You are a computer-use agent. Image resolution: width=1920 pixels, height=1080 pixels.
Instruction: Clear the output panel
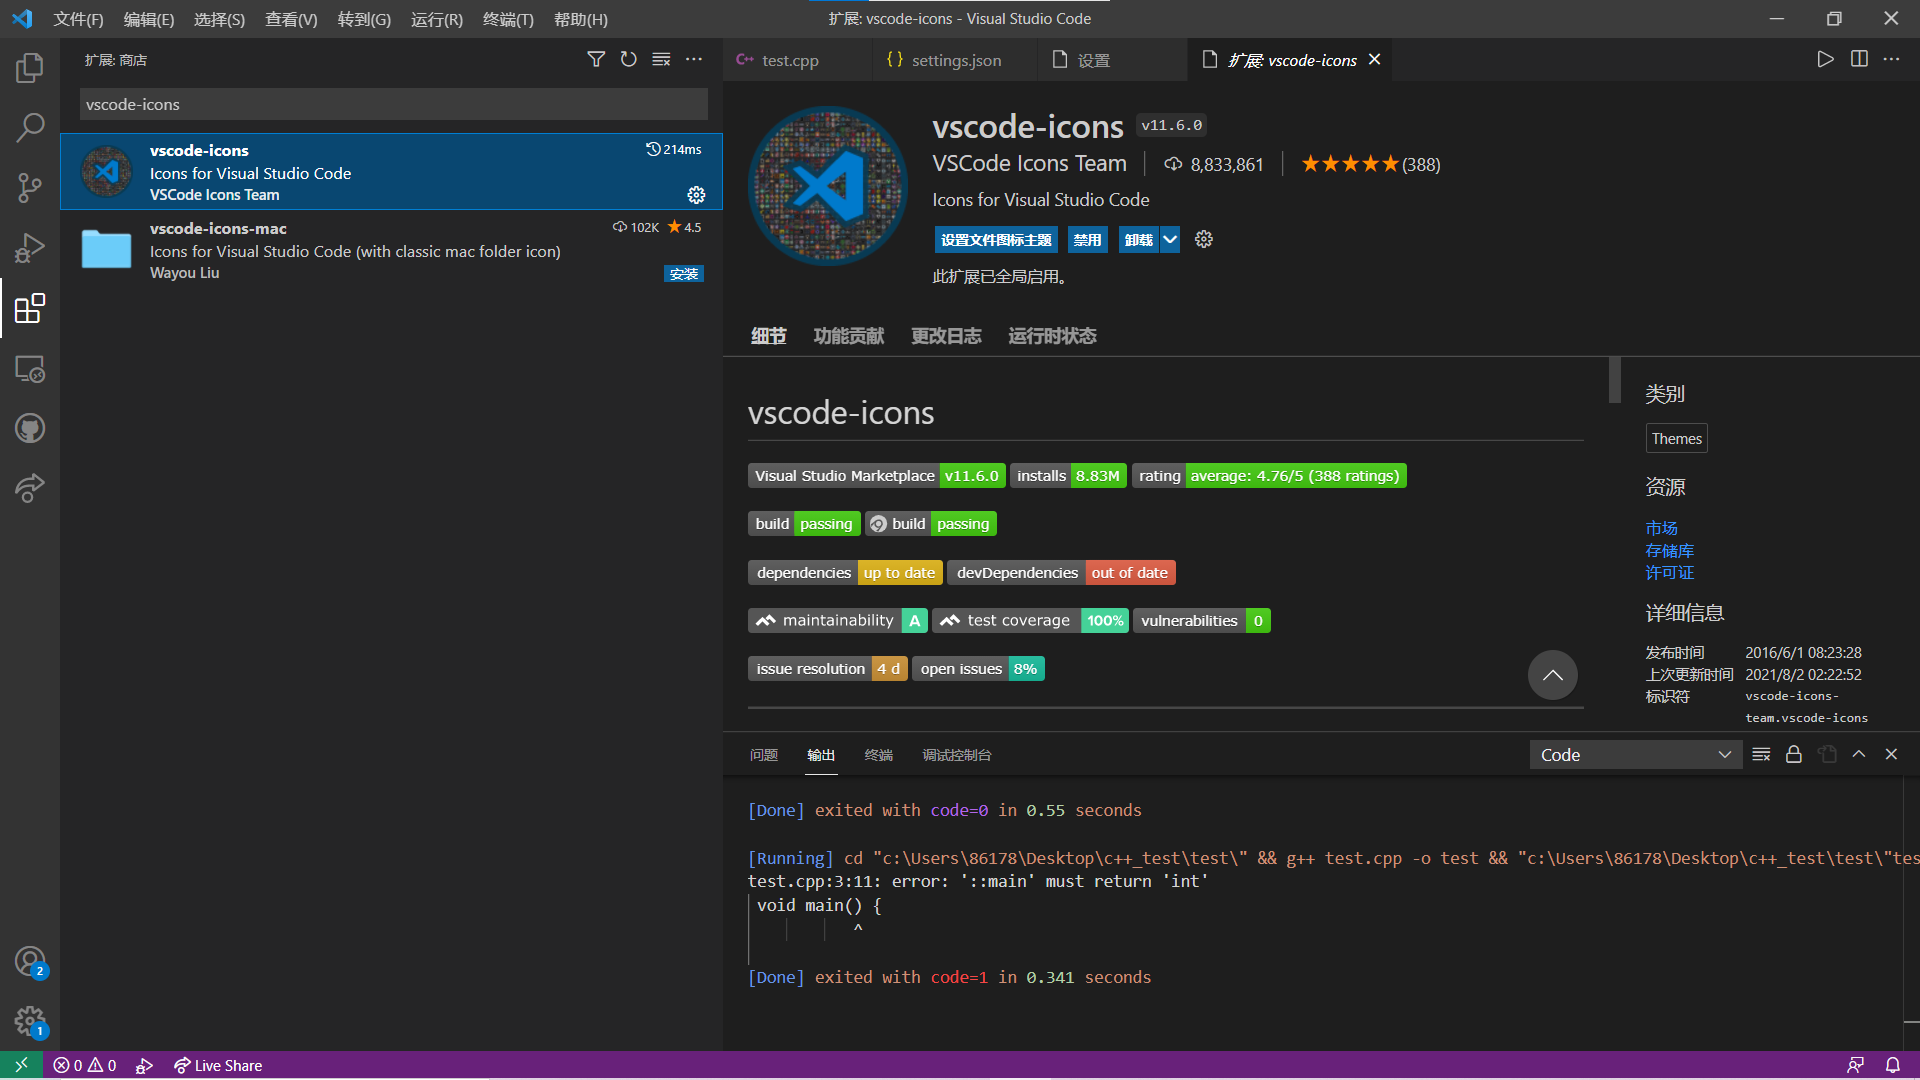(1761, 755)
